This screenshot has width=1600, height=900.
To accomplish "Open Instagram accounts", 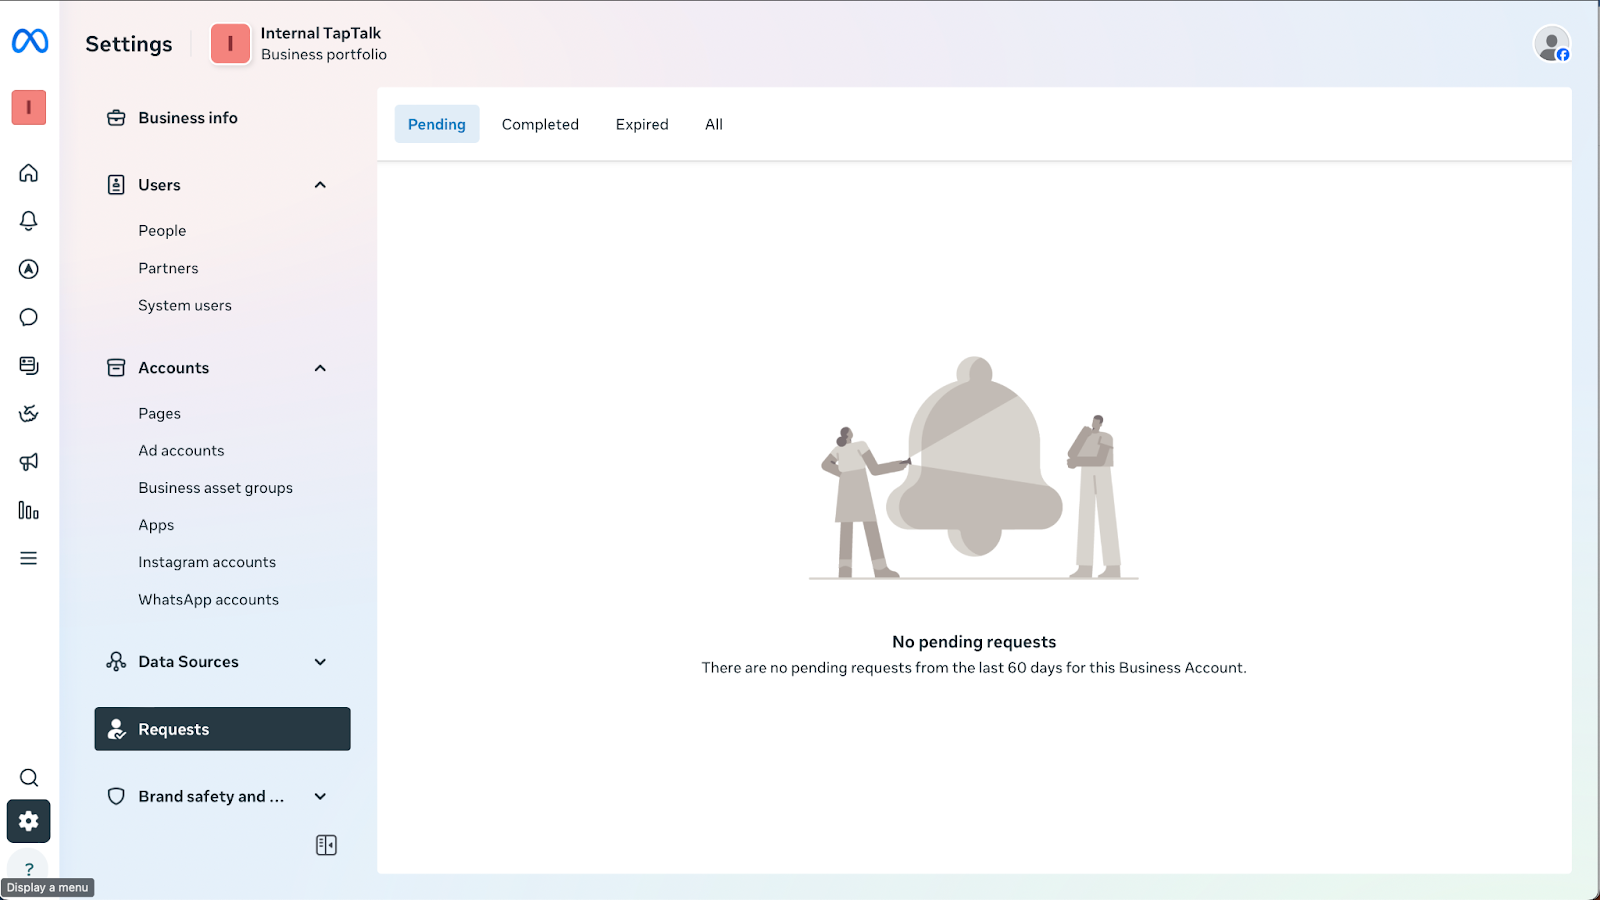I will click(207, 562).
